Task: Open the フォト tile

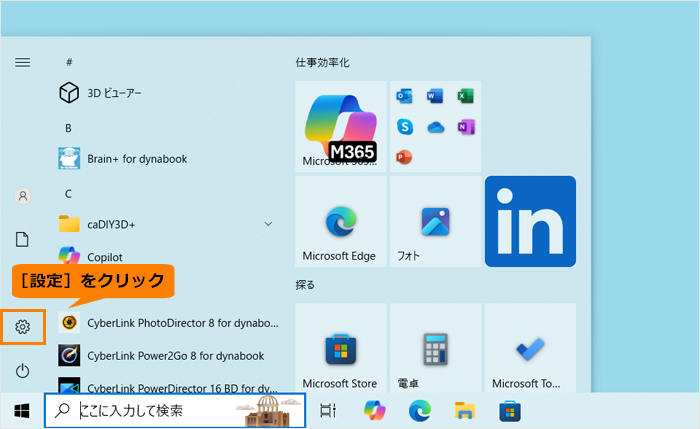Action: 435,221
